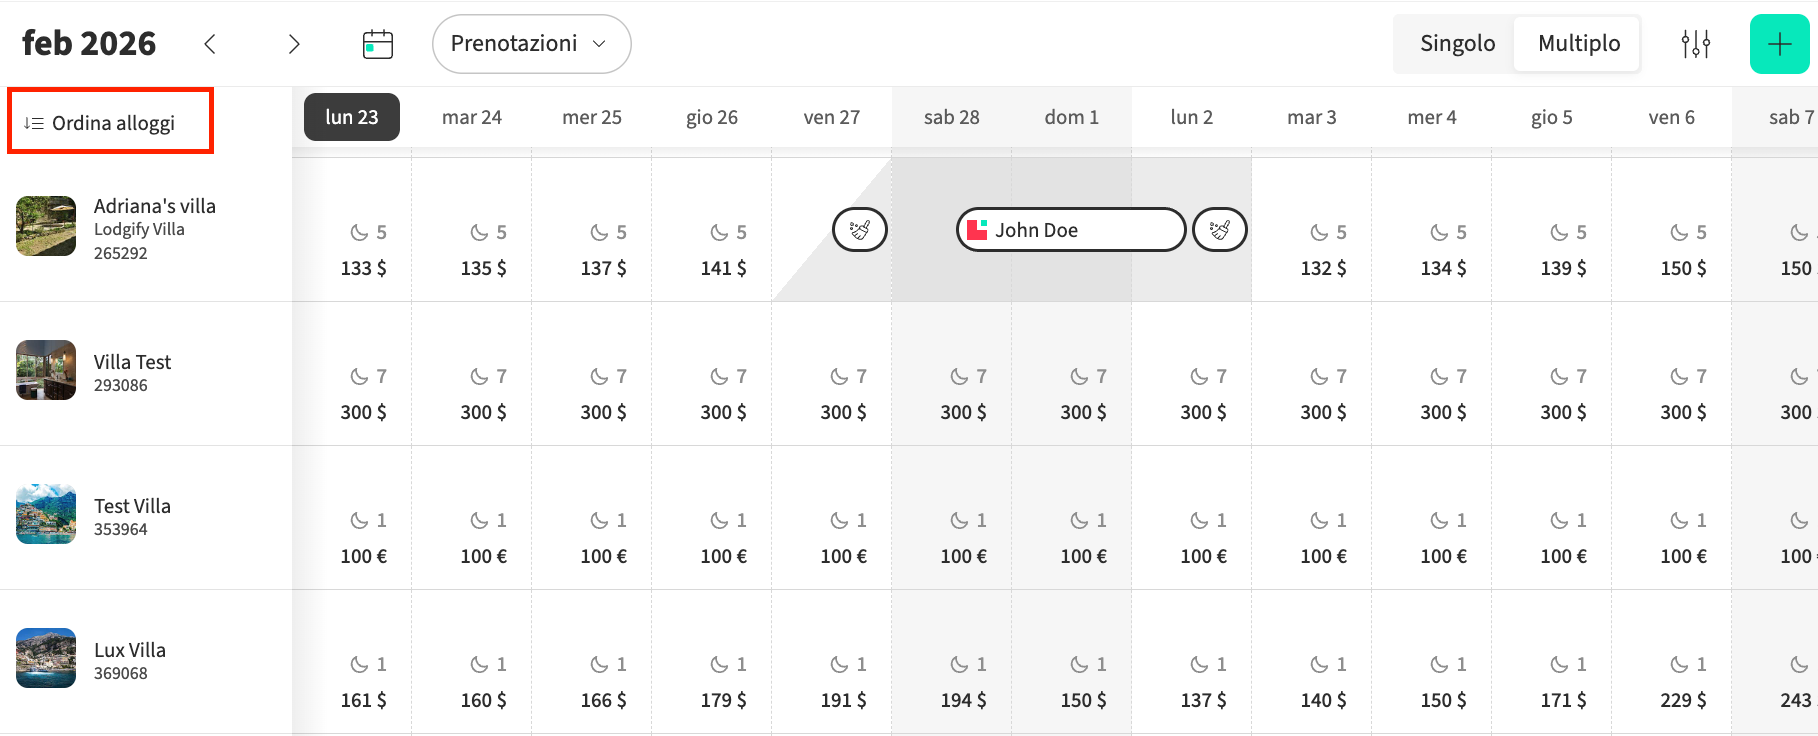The image size is (1818, 736).
Task: Click the cleaning icon on ven 27
Action: pyautogui.click(x=860, y=230)
